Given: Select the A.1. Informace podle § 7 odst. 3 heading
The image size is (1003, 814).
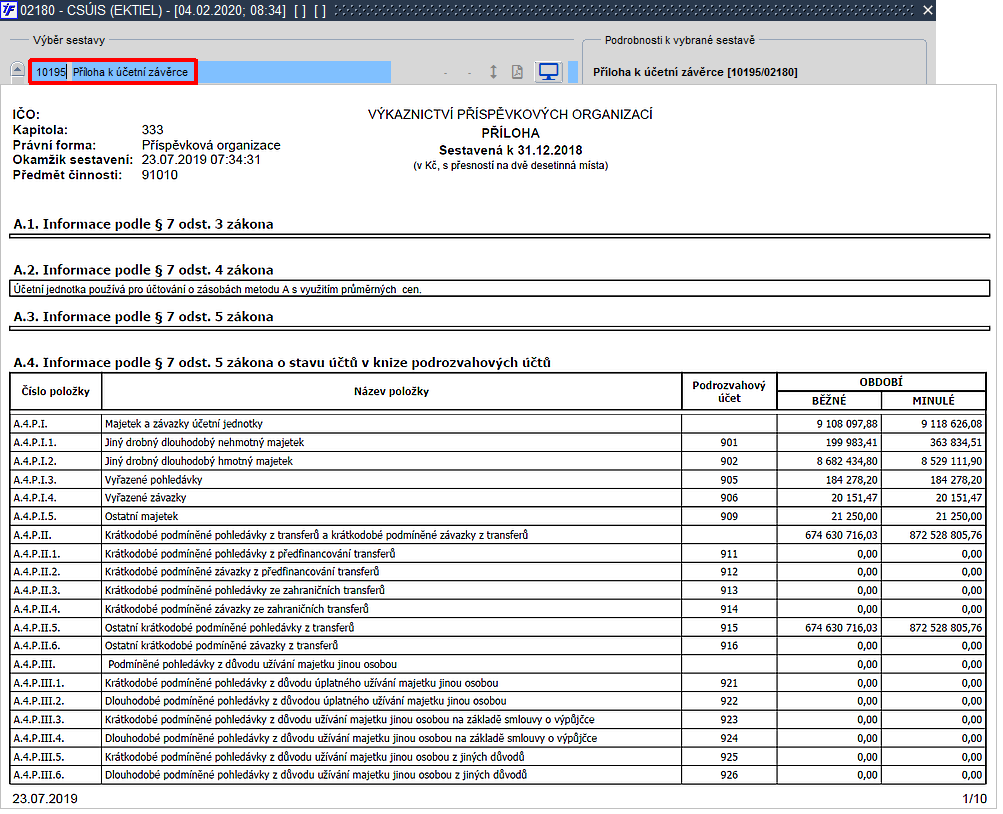Looking at the screenshot, I should click(144, 224).
